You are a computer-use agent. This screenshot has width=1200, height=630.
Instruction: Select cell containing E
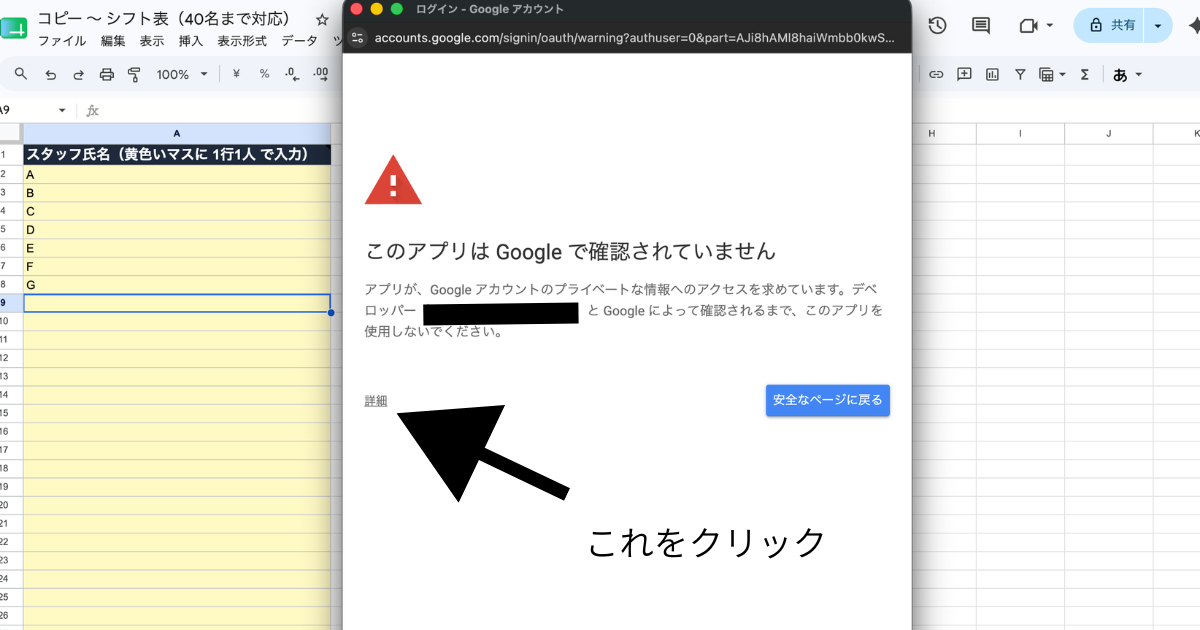tap(177, 248)
